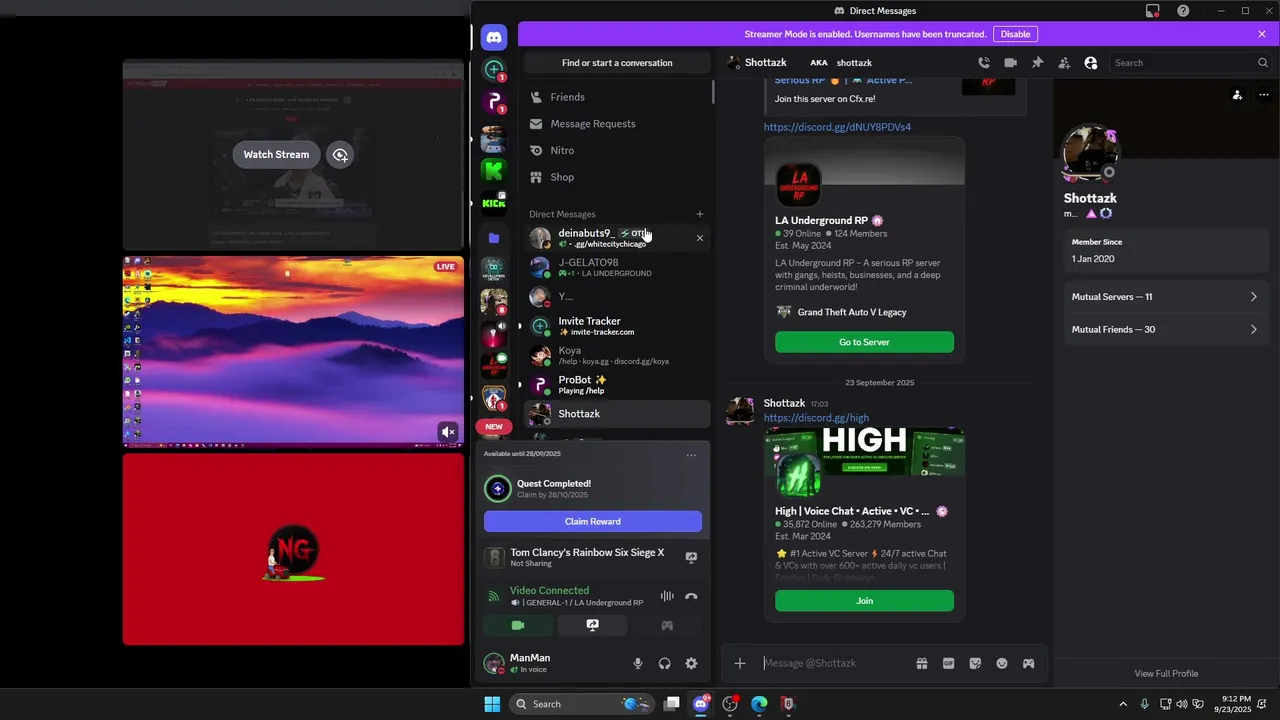Share Rainbow Six Siege X screen icon
This screenshot has height=720, width=1280.
[x=691, y=558]
